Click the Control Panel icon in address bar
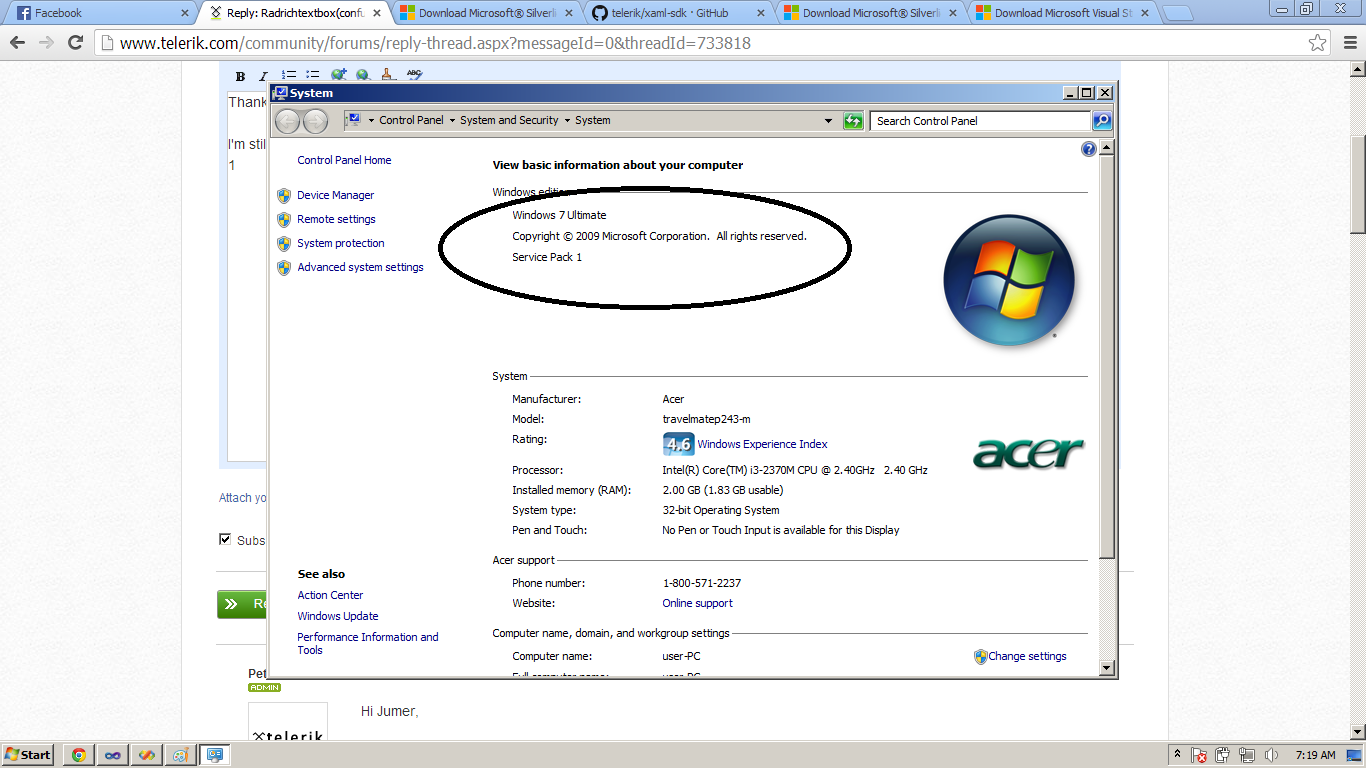 click(353, 120)
